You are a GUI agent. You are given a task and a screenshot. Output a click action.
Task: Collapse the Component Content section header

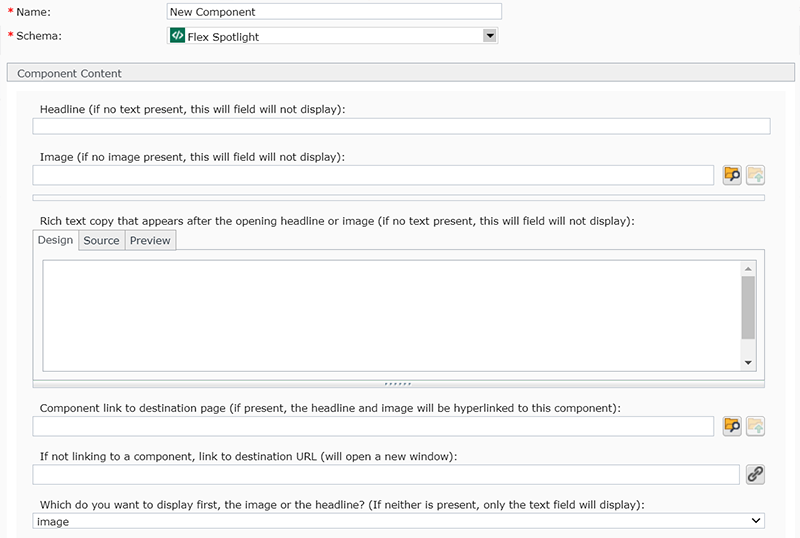point(70,73)
